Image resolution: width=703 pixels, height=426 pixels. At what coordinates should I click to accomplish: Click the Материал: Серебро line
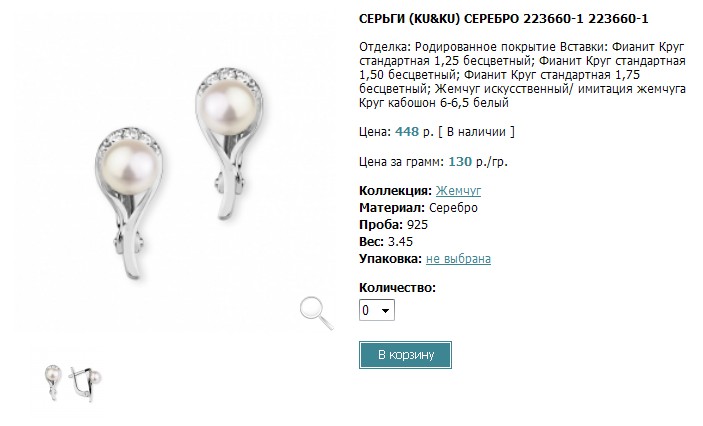point(418,208)
